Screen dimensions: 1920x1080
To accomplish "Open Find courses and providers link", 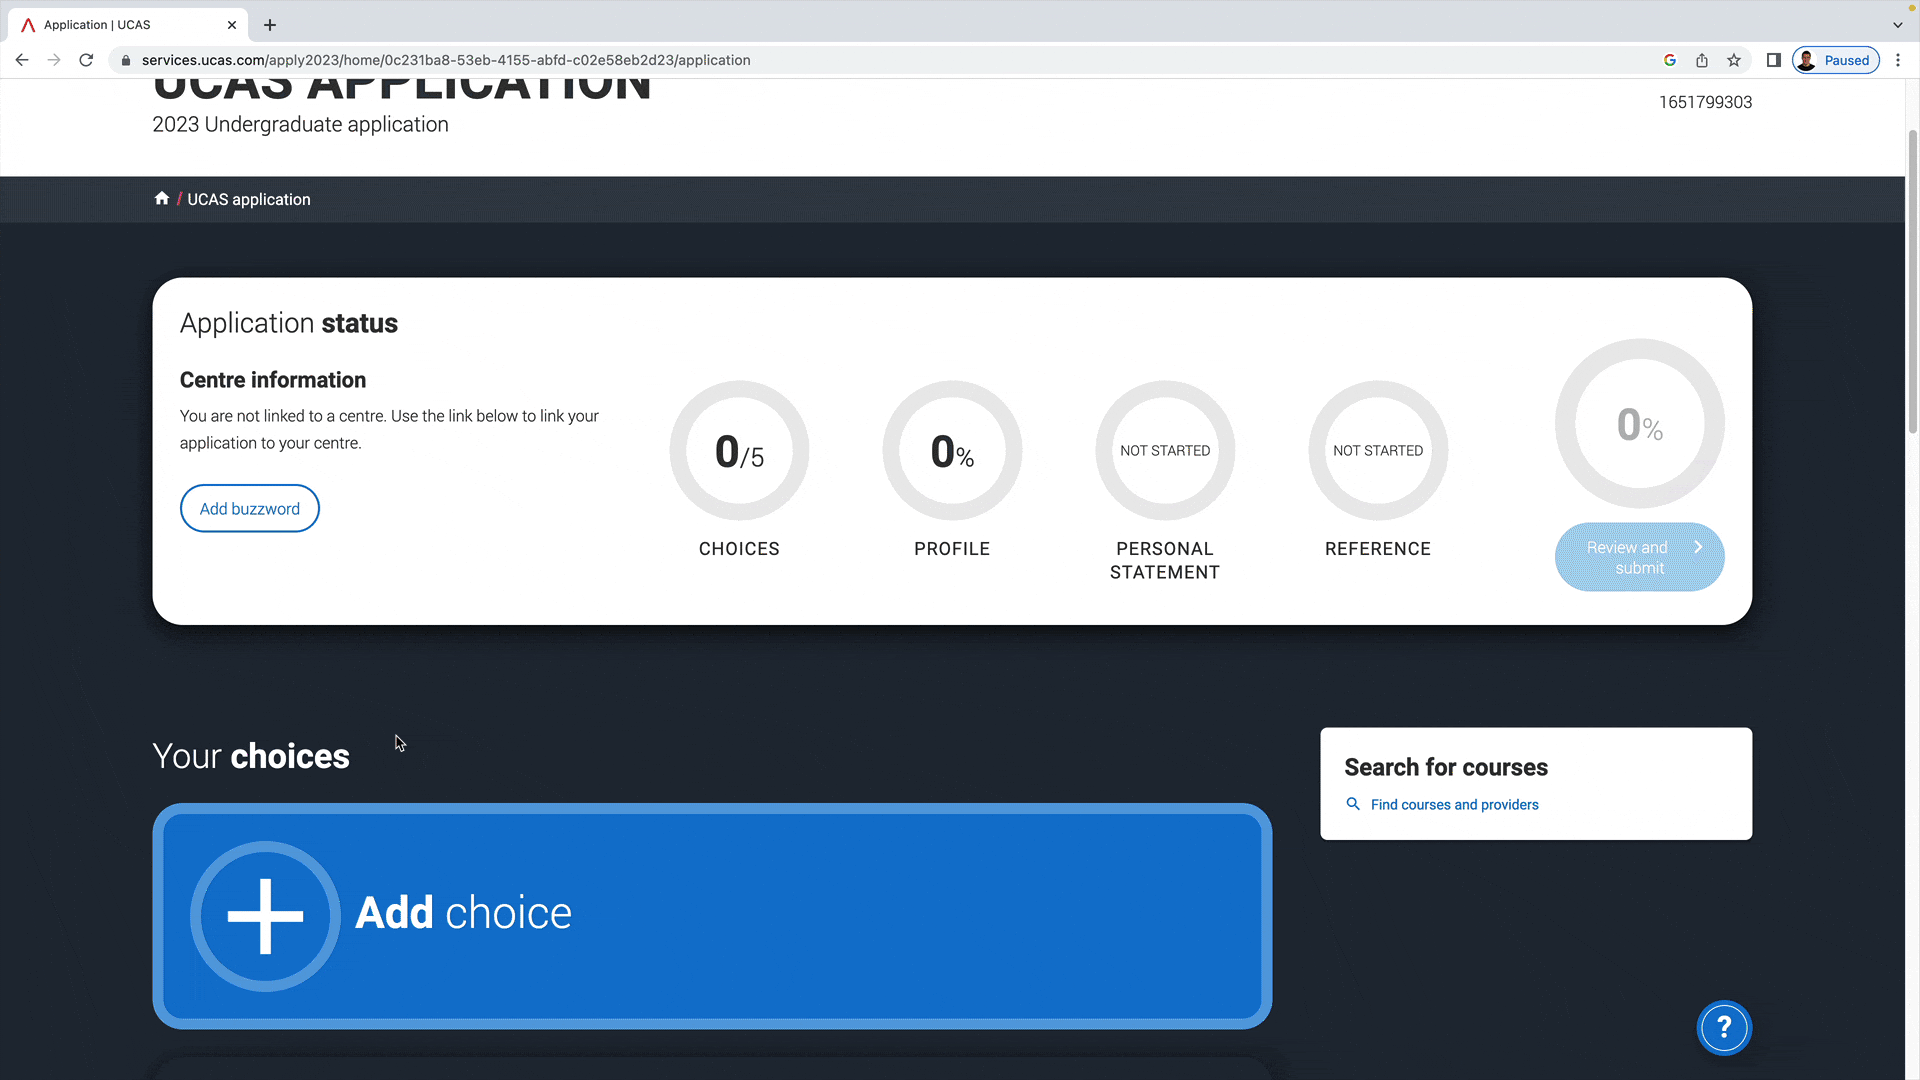I will click(x=1454, y=805).
